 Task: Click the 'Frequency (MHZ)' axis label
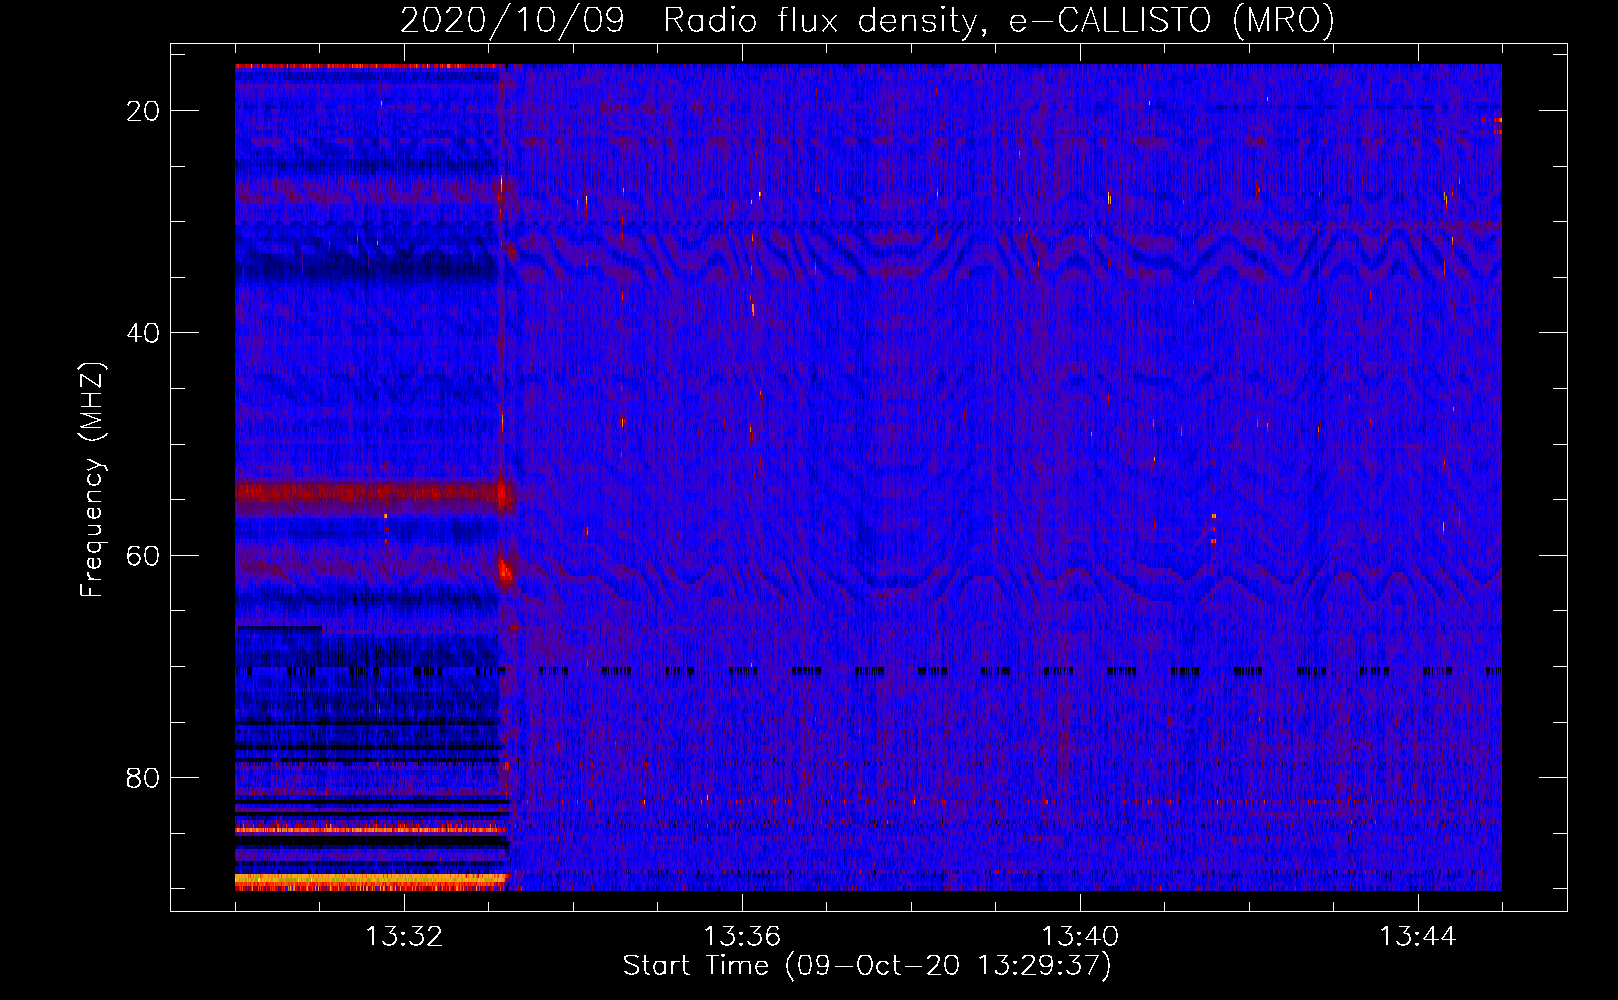(x=92, y=480)
